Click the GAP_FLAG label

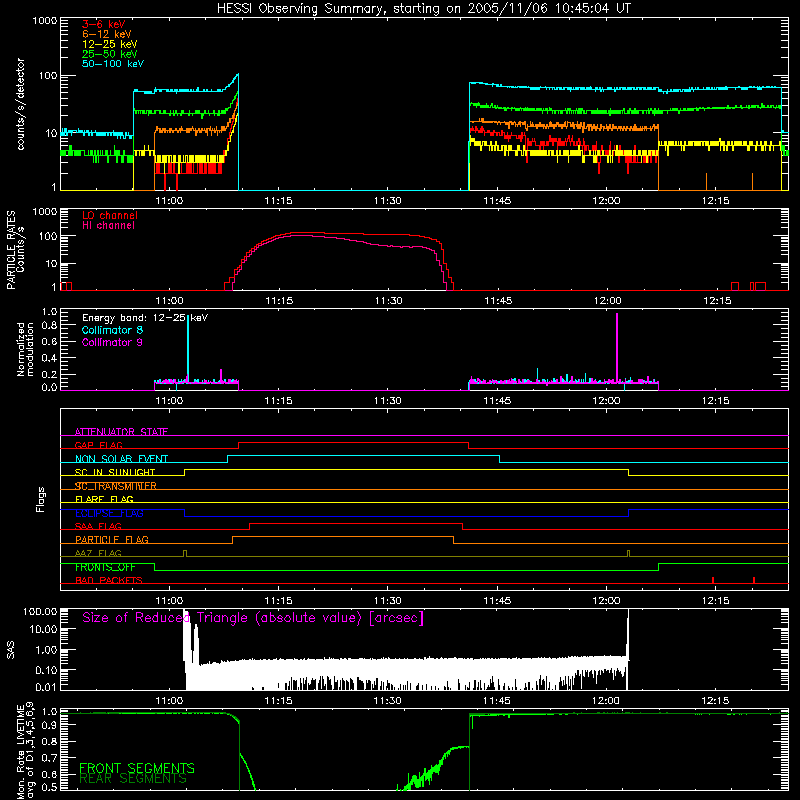98,445
